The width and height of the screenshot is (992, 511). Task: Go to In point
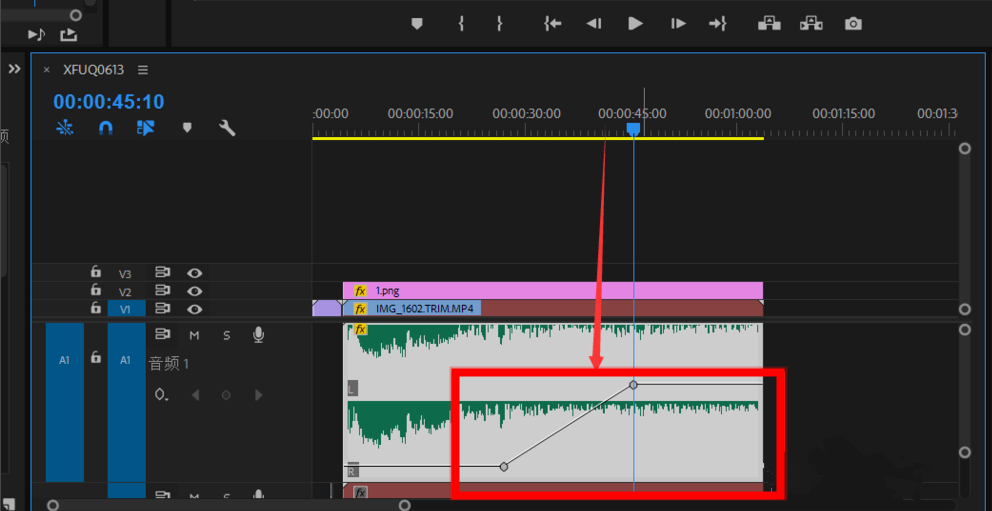click(552, 24)
